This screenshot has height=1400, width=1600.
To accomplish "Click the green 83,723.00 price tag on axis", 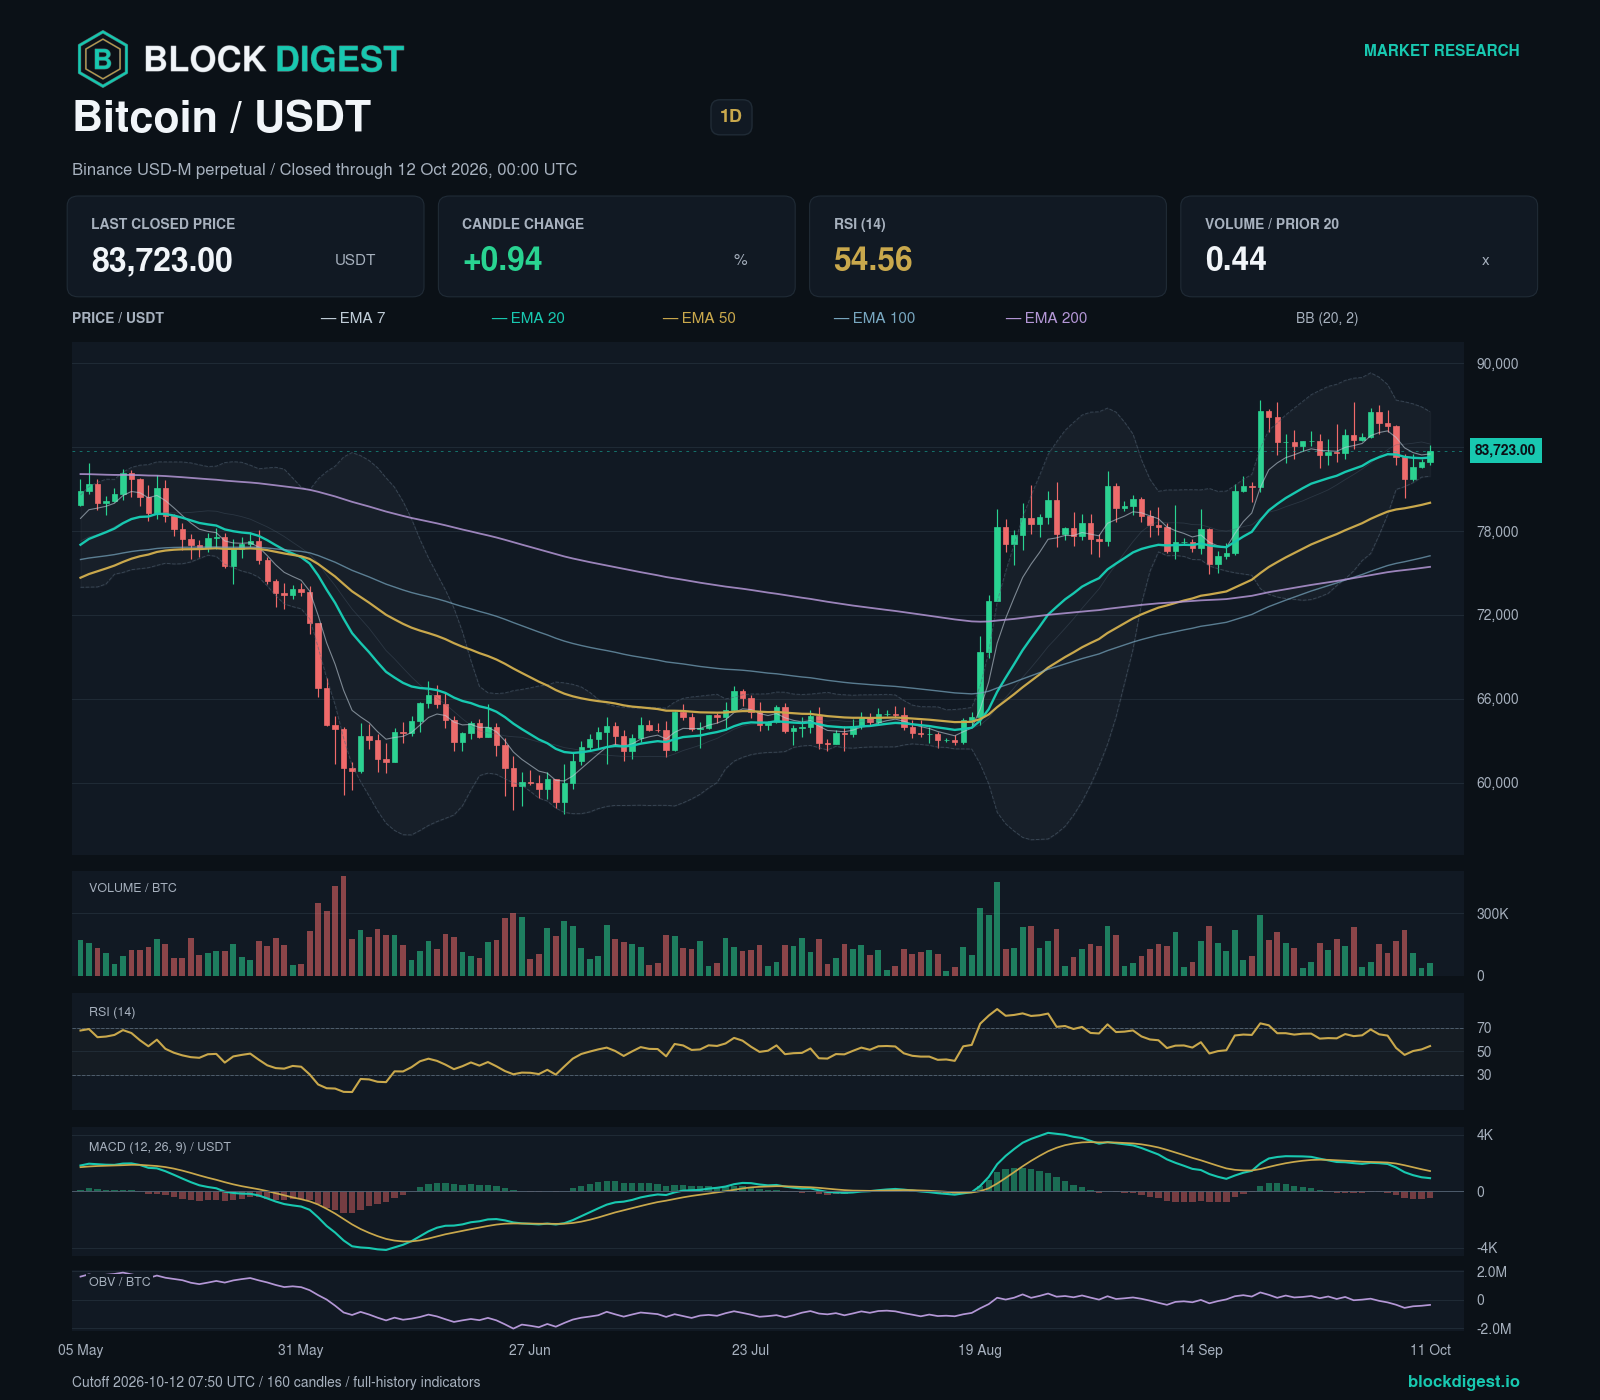I will [x=1505, y=450].
